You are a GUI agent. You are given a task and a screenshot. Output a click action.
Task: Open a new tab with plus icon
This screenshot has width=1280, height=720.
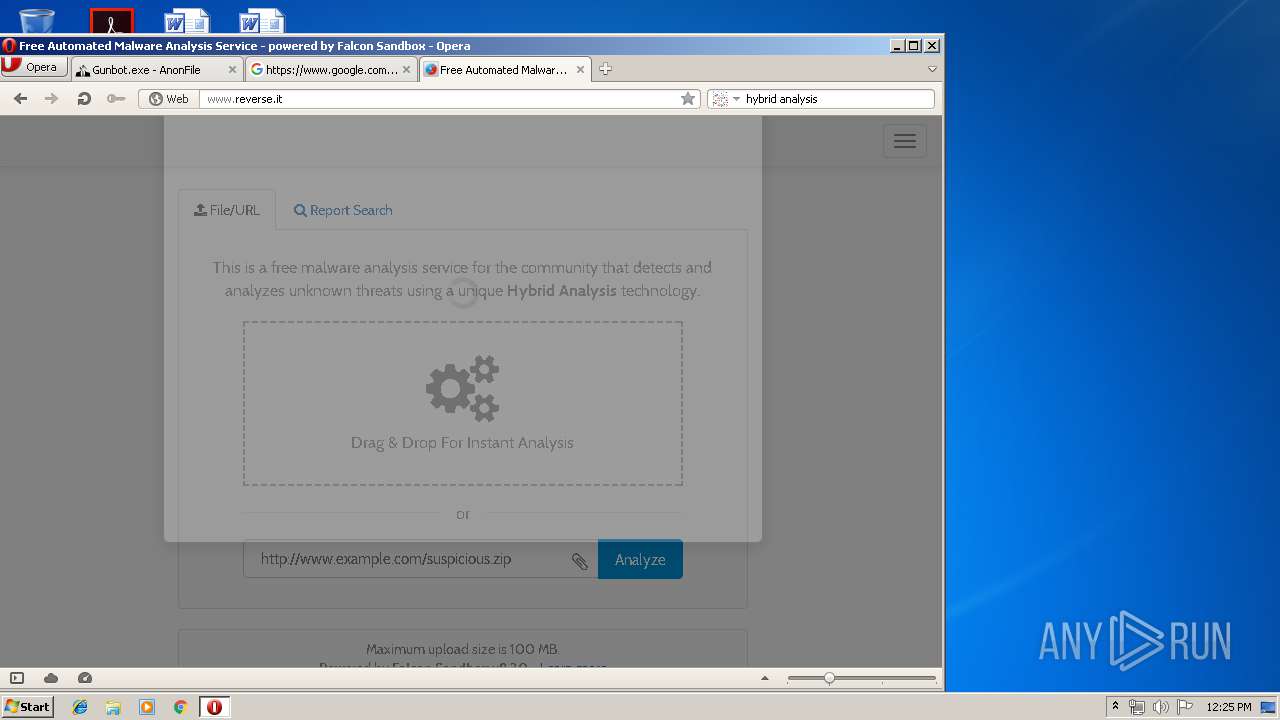click(x=605, y=69)
